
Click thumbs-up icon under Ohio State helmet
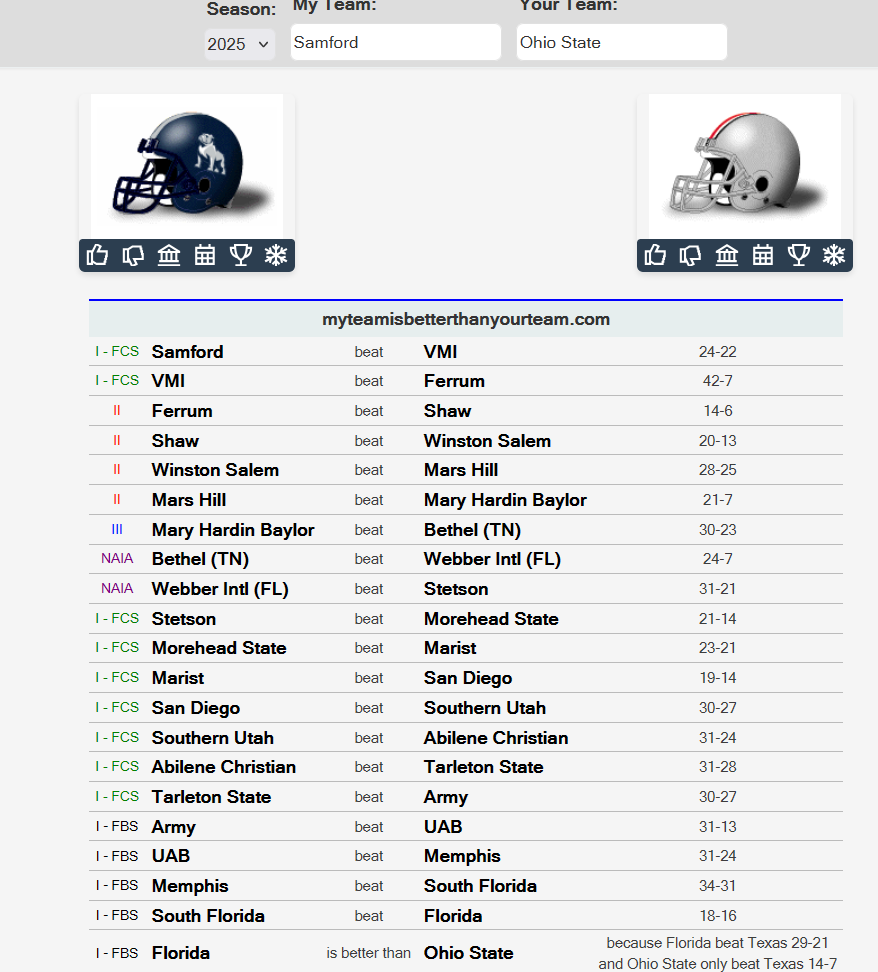[x=655, y=255]
